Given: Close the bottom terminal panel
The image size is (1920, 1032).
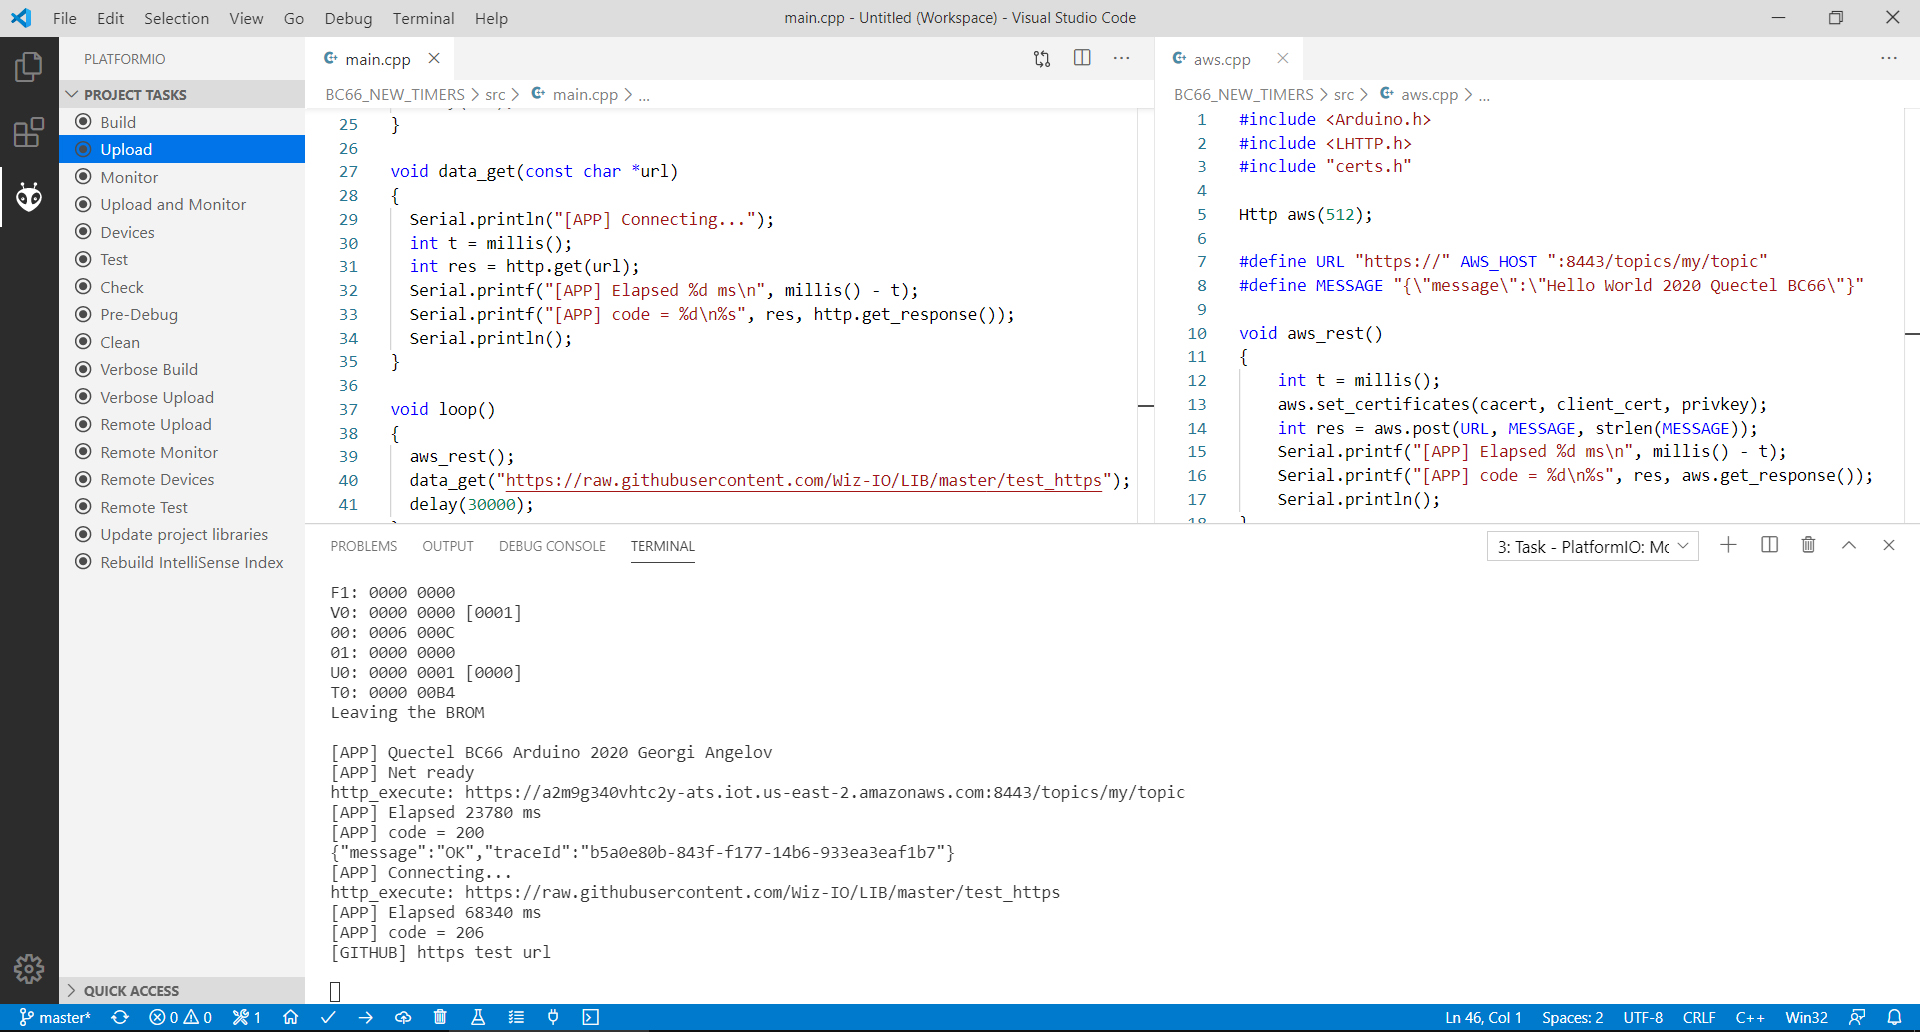Looking at the screenshot, I should [x=1889, y=545].
